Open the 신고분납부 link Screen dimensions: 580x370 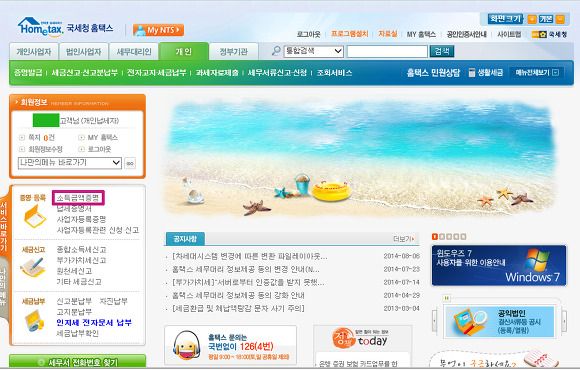74,302
